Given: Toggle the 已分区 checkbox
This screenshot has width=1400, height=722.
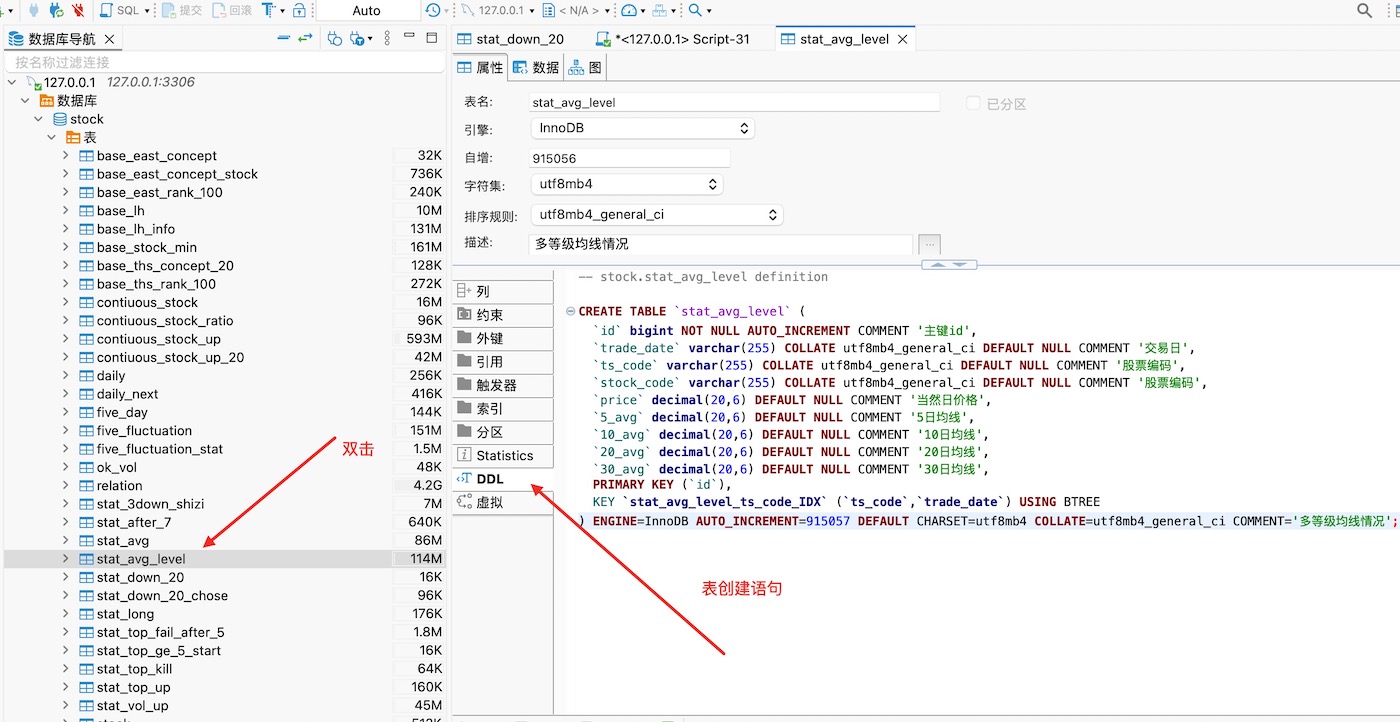Looking at the screenshot, I should pyautogui.click(x=973, y=103).
